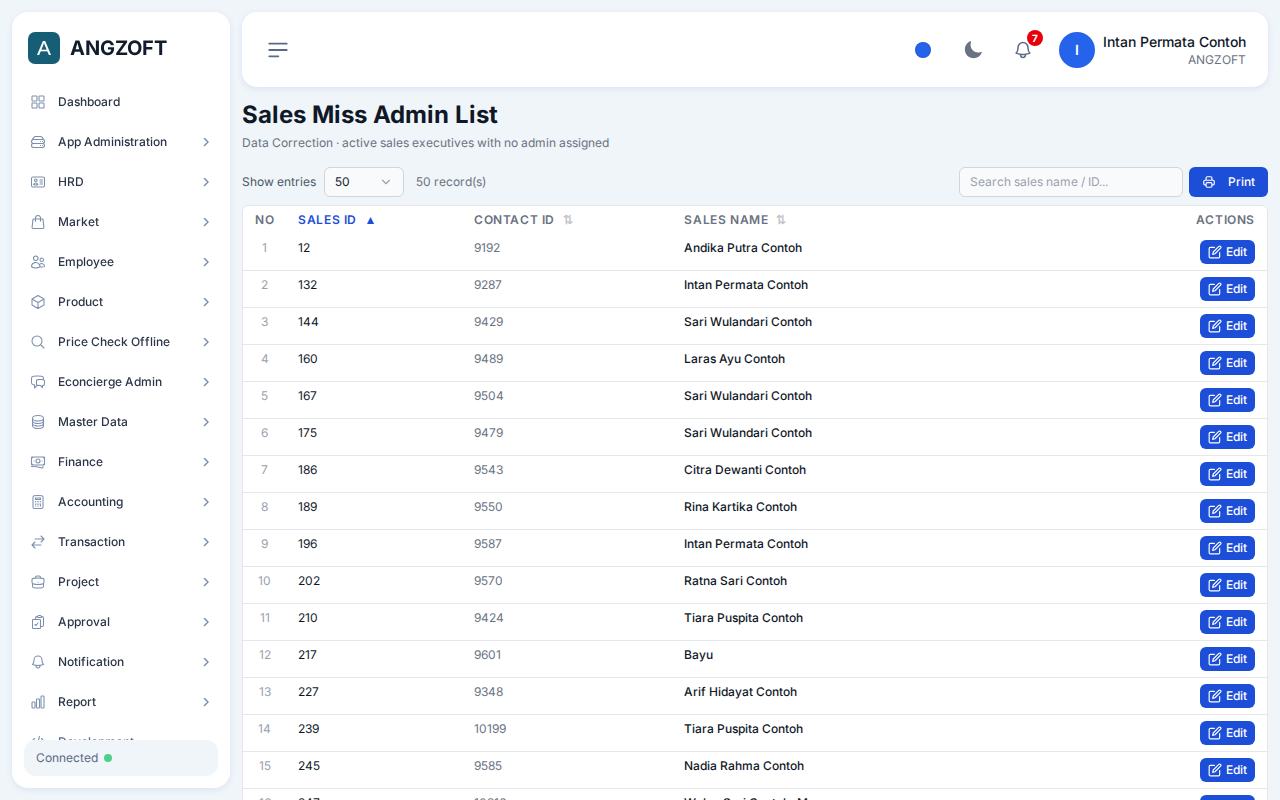The width and height of the screenshot is (1280, 800).
Task: Click the Price Check Offline magnifier icon
Action: click(38, 342)
